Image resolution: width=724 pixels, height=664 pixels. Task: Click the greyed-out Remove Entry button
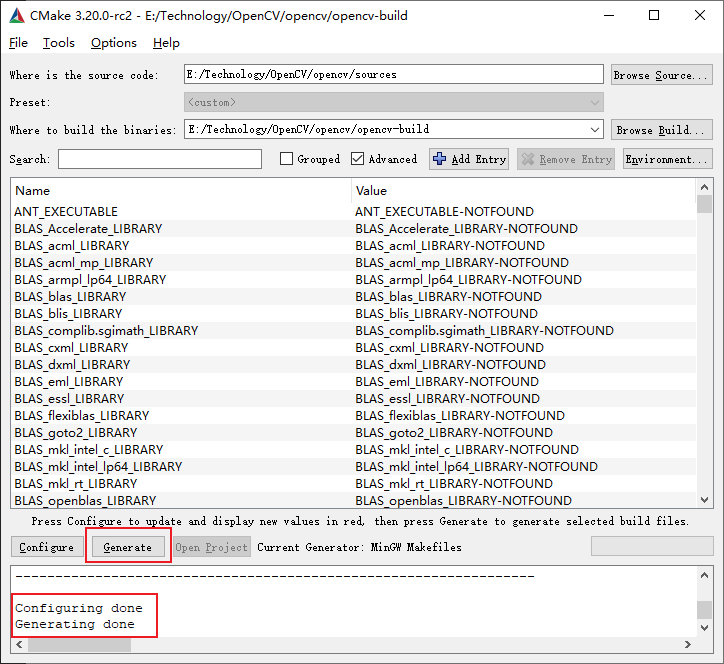pyautogui.click(x=566, y=159)
